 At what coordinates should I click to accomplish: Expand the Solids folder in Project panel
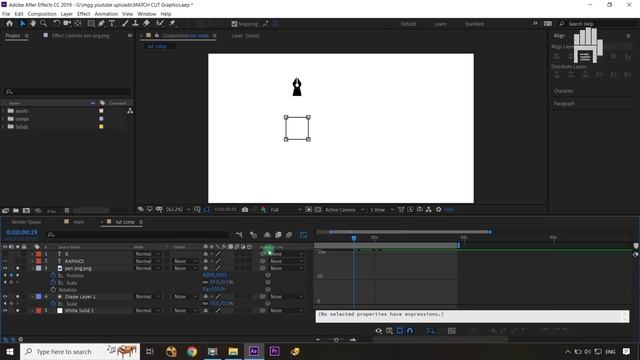4,127
